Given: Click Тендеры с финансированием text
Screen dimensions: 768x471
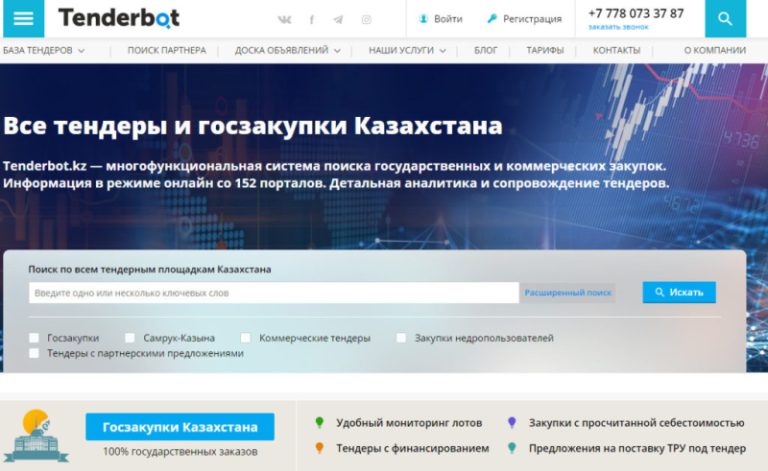Looking at the screenshot, I should click(x=412, y=448).
